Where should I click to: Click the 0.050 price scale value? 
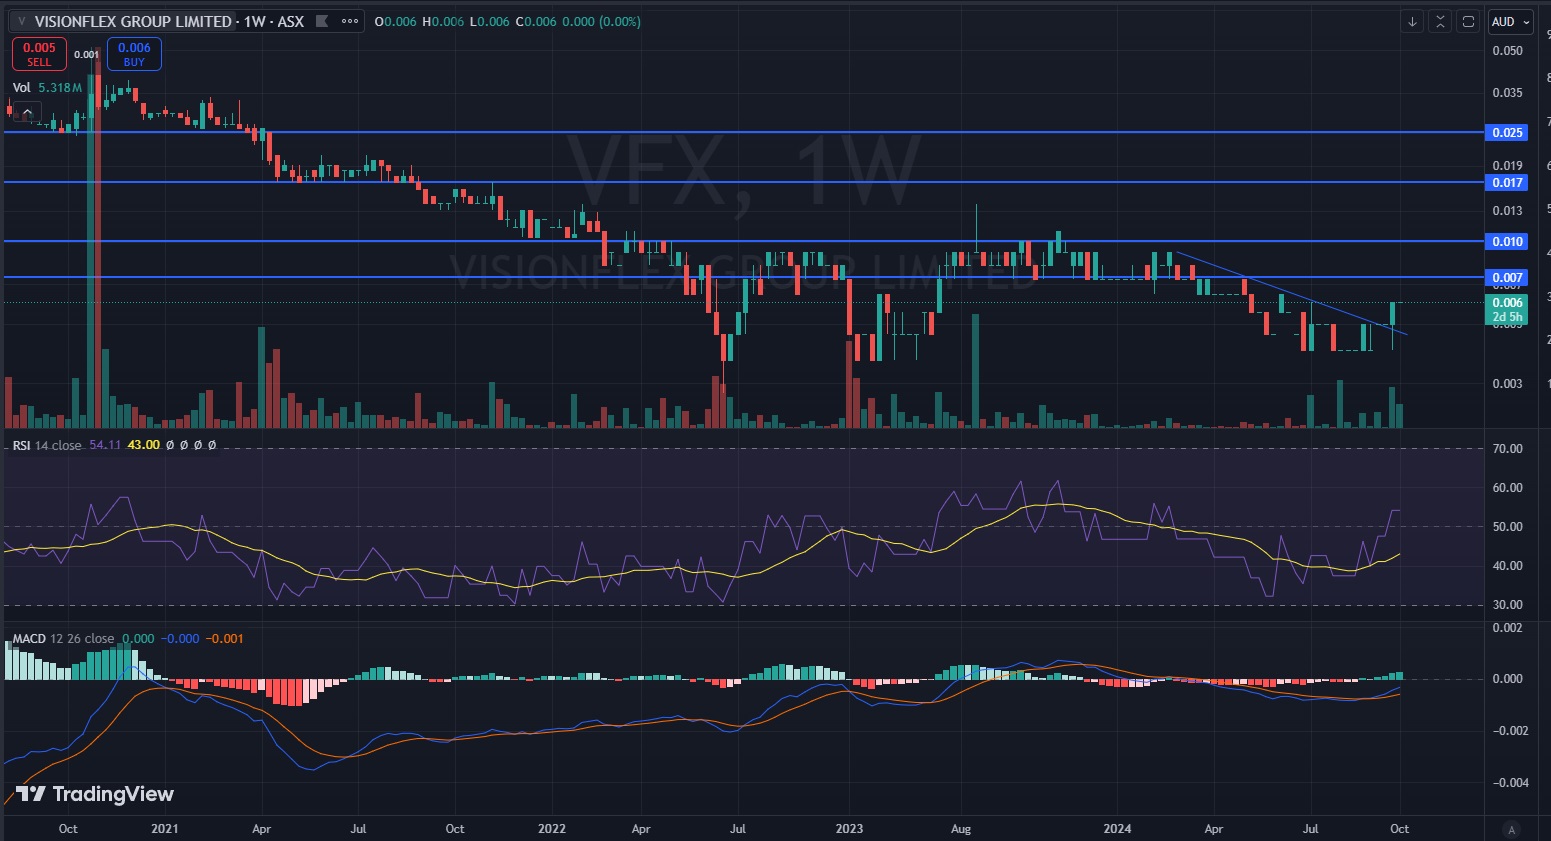tap(1507, 51)
